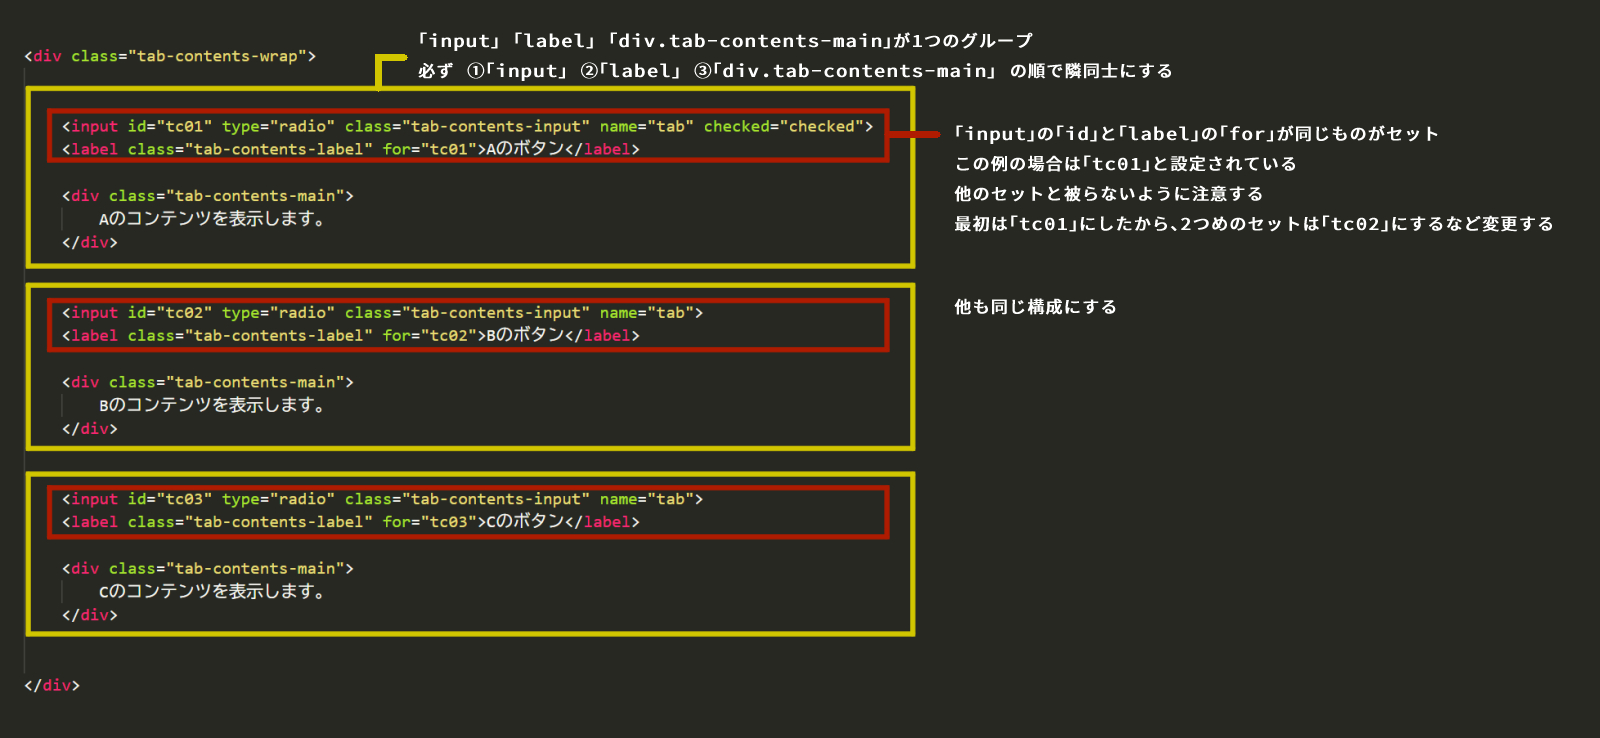This screenshot has width=1600, height=738.
Task: Click the note 他のセットと被らないように注意する
Action: [x=1108, y=194]
